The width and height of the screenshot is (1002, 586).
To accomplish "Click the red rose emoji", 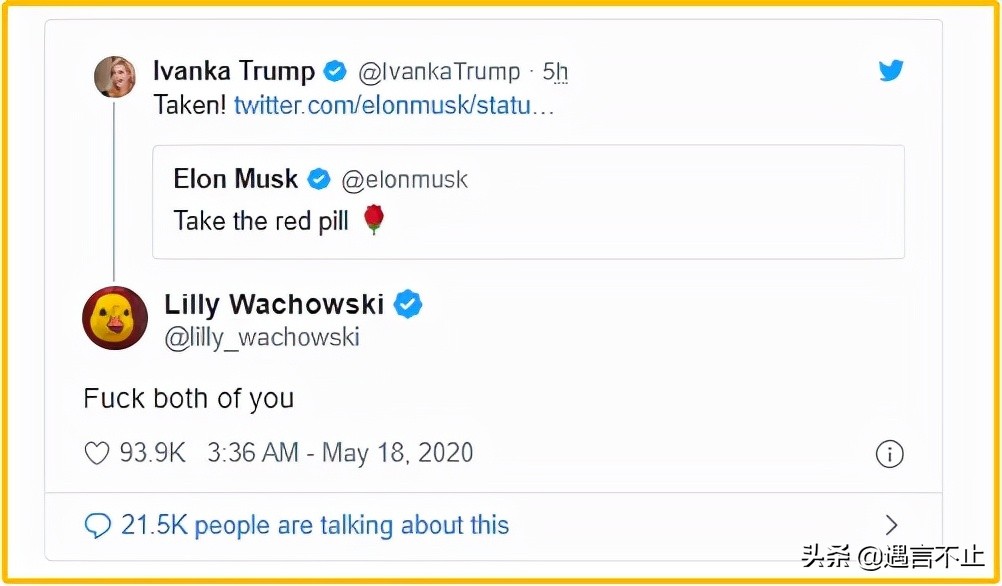I will (x=373, y=220).
